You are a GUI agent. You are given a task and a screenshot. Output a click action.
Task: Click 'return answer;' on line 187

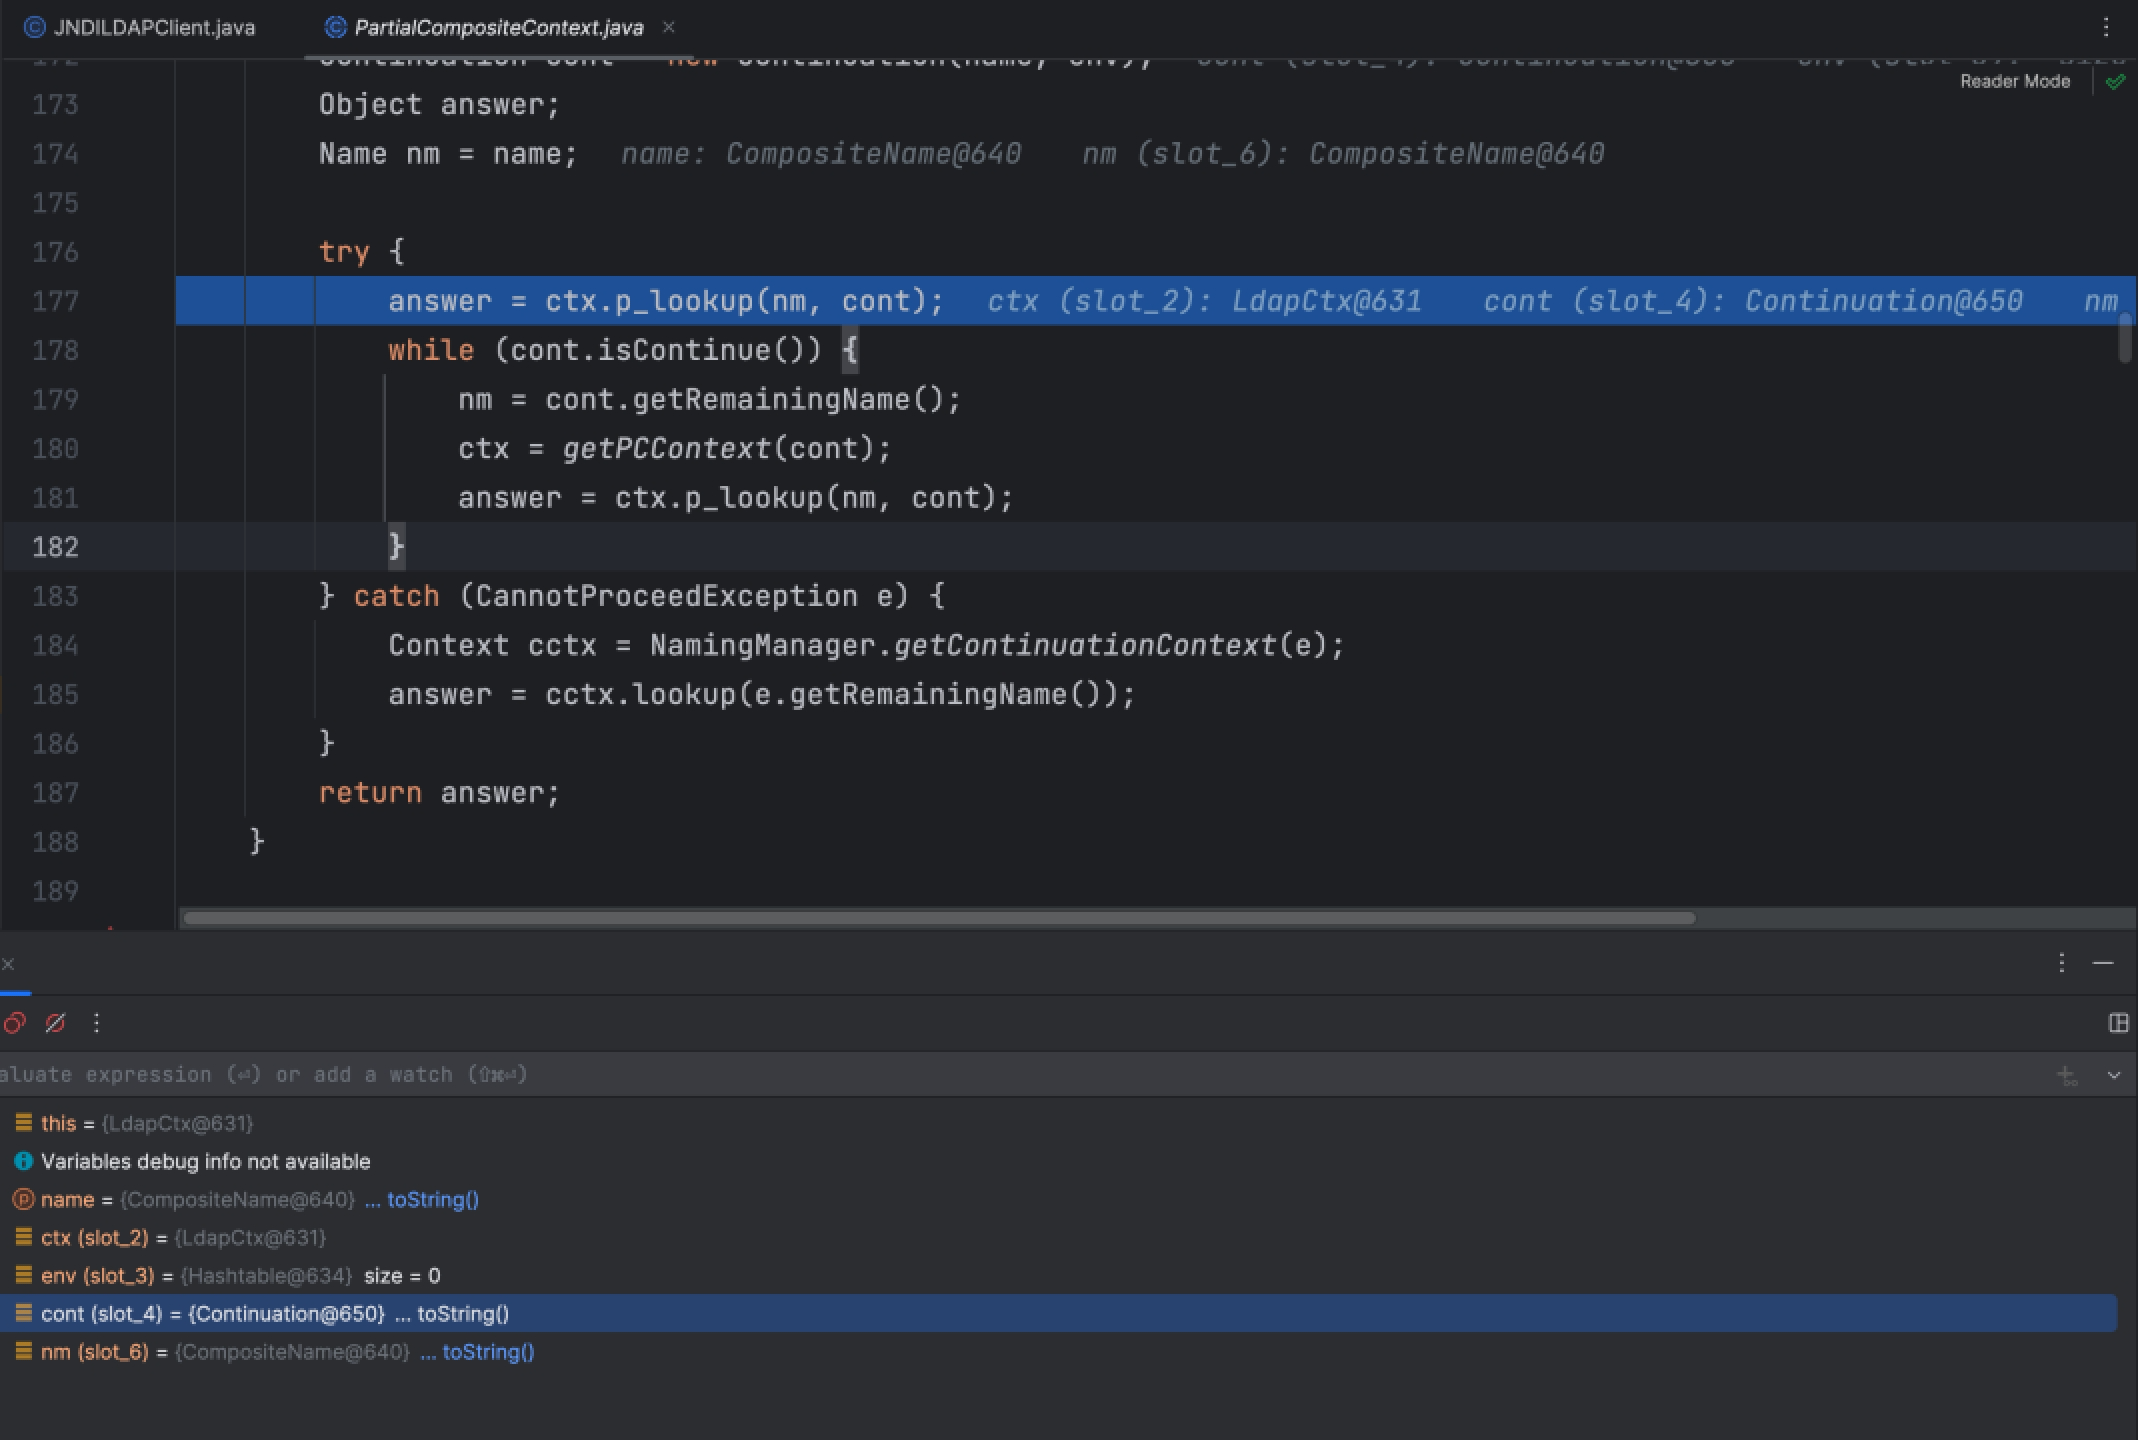click(x=439, y=793)
